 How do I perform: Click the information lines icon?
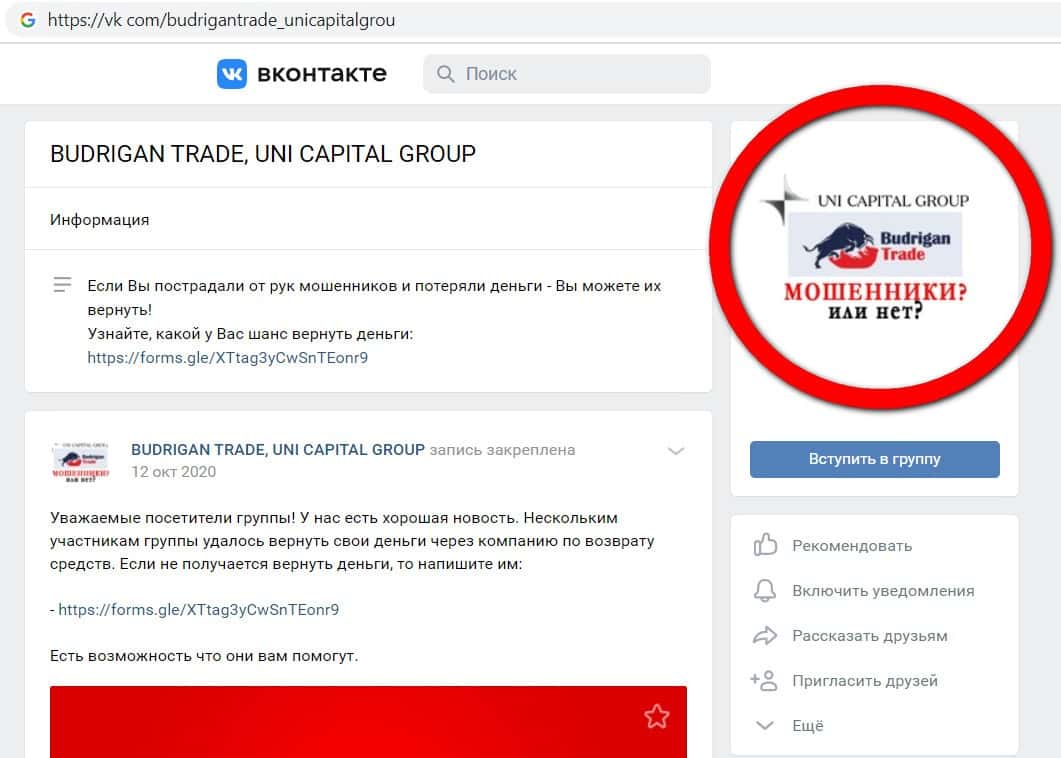(62, 285)
